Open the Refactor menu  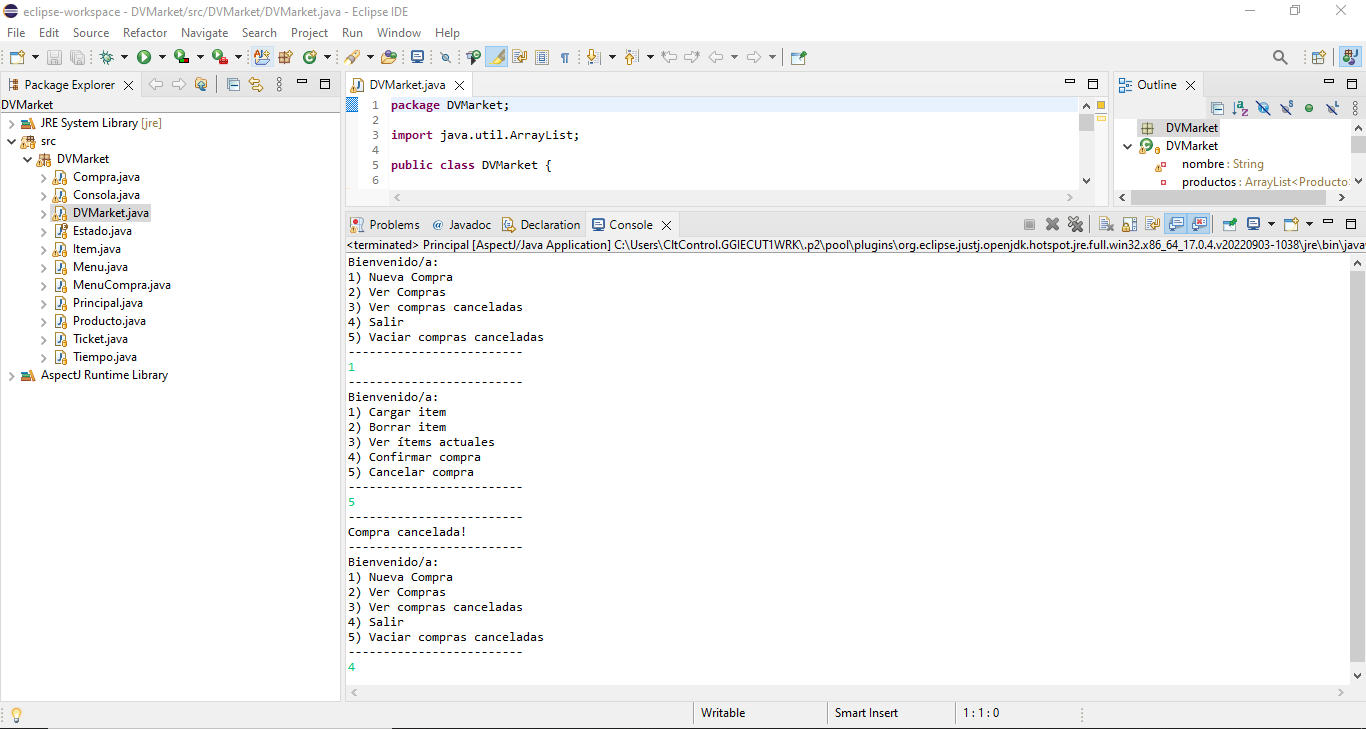(145, 32)
